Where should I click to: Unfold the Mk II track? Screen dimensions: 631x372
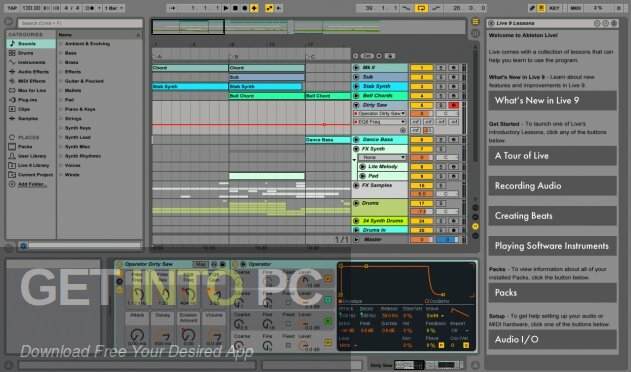pyautogui.click(x=356, y=68)
